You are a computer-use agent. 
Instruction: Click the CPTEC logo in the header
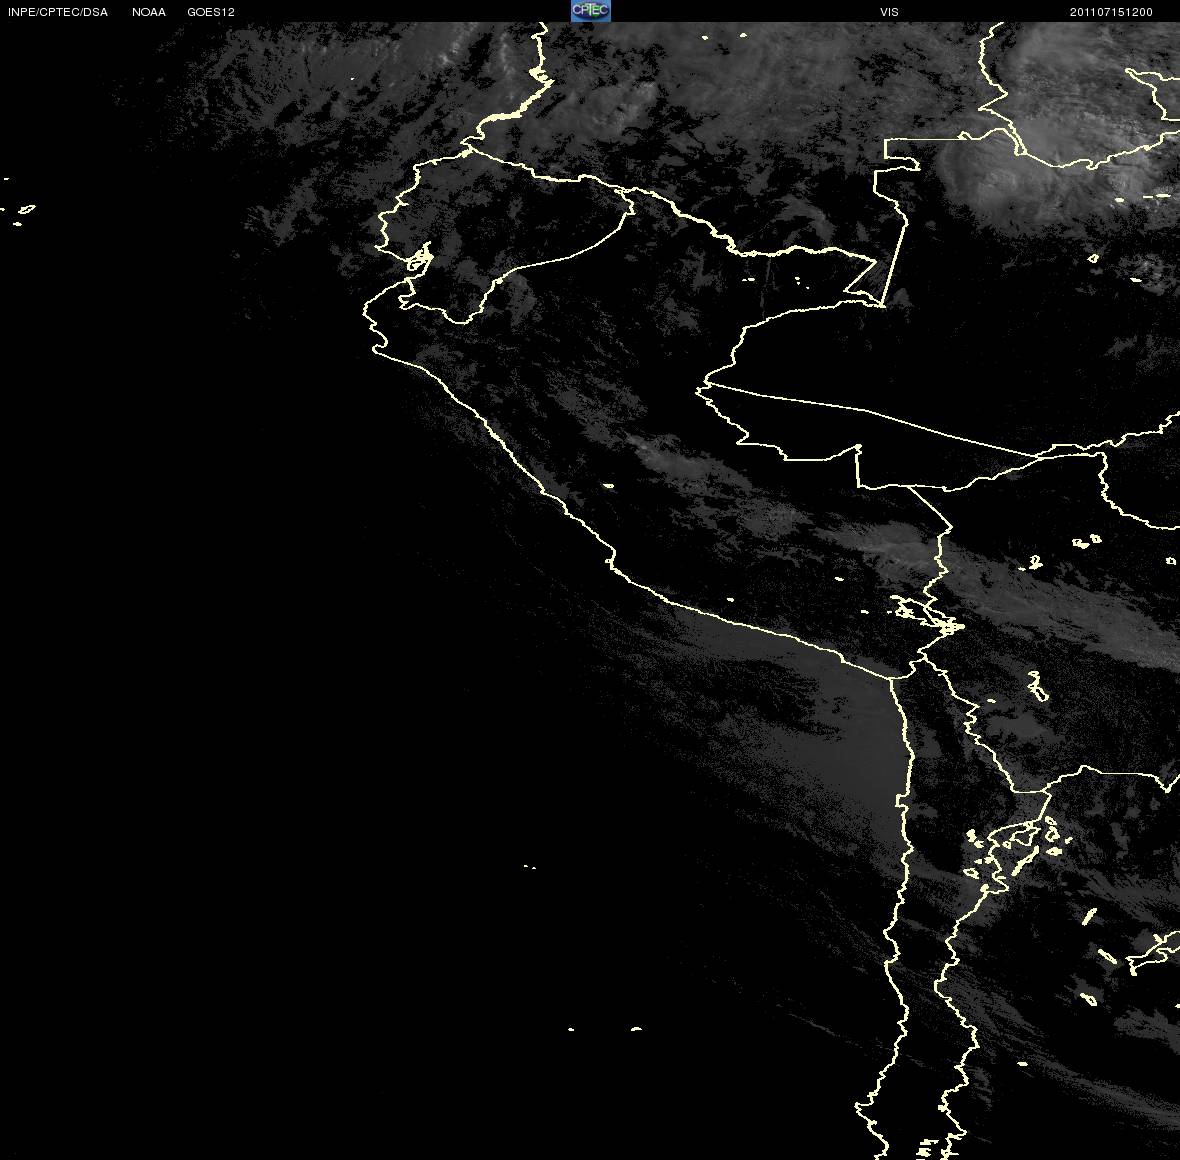click(x=590, y=11)
